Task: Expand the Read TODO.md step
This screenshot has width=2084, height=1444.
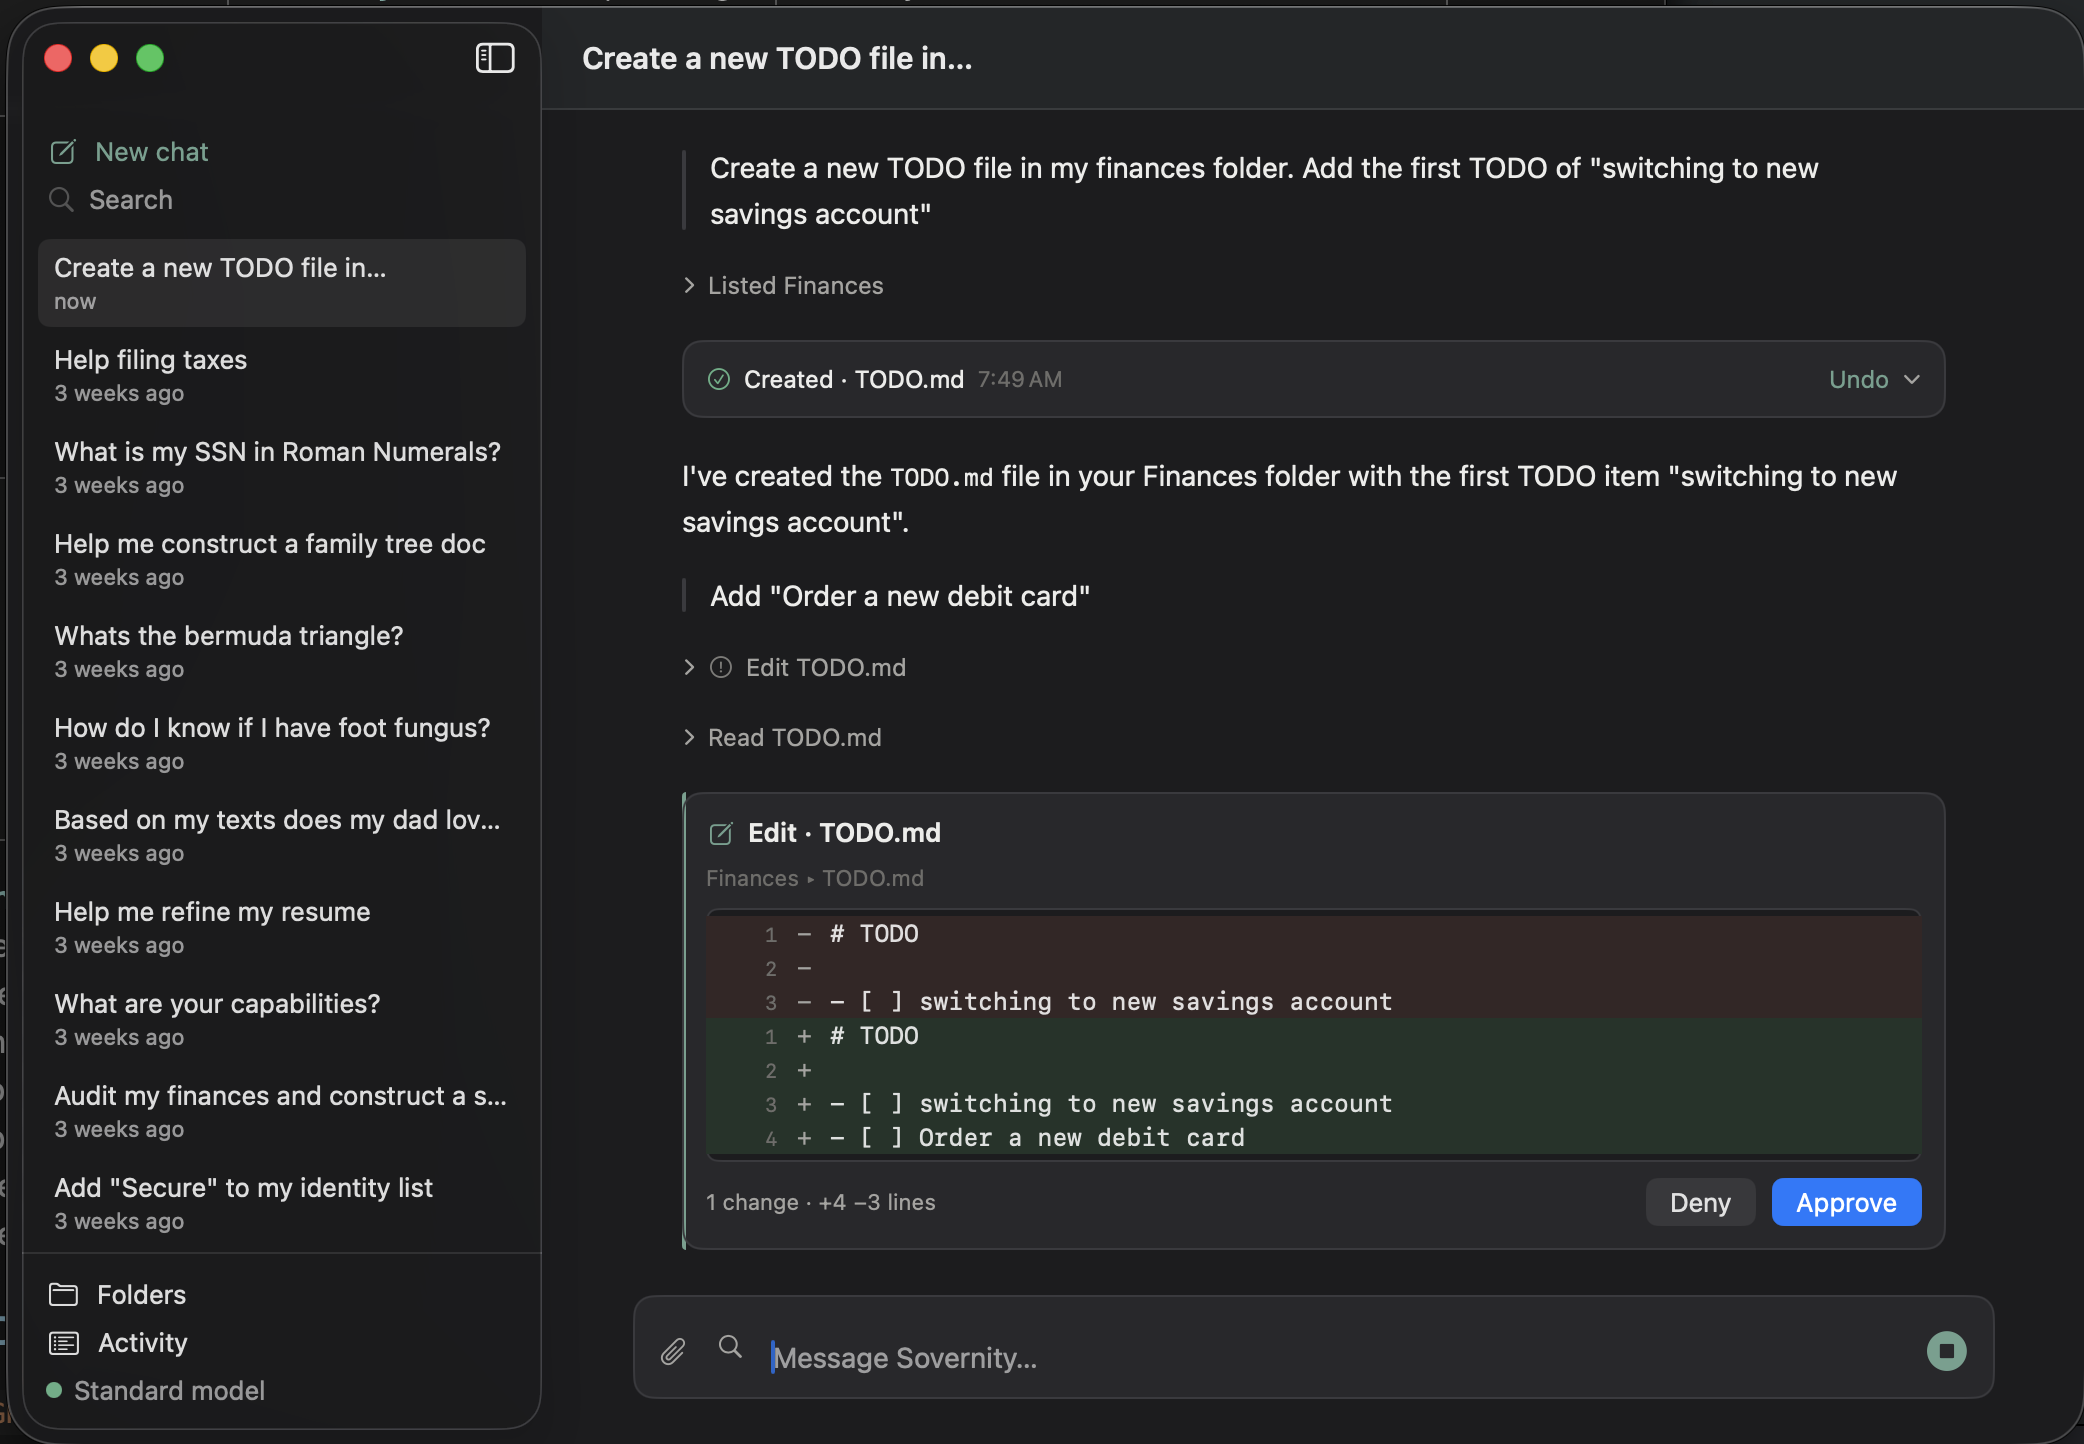Action: (689, 737)
